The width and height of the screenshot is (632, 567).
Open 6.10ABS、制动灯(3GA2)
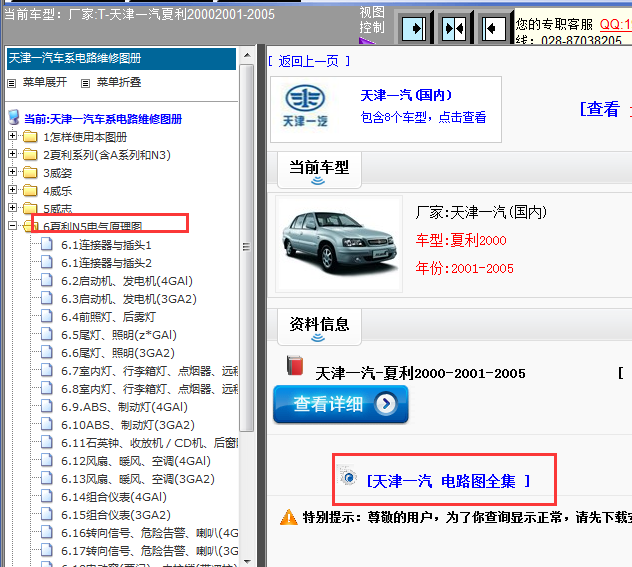[128, 425]
